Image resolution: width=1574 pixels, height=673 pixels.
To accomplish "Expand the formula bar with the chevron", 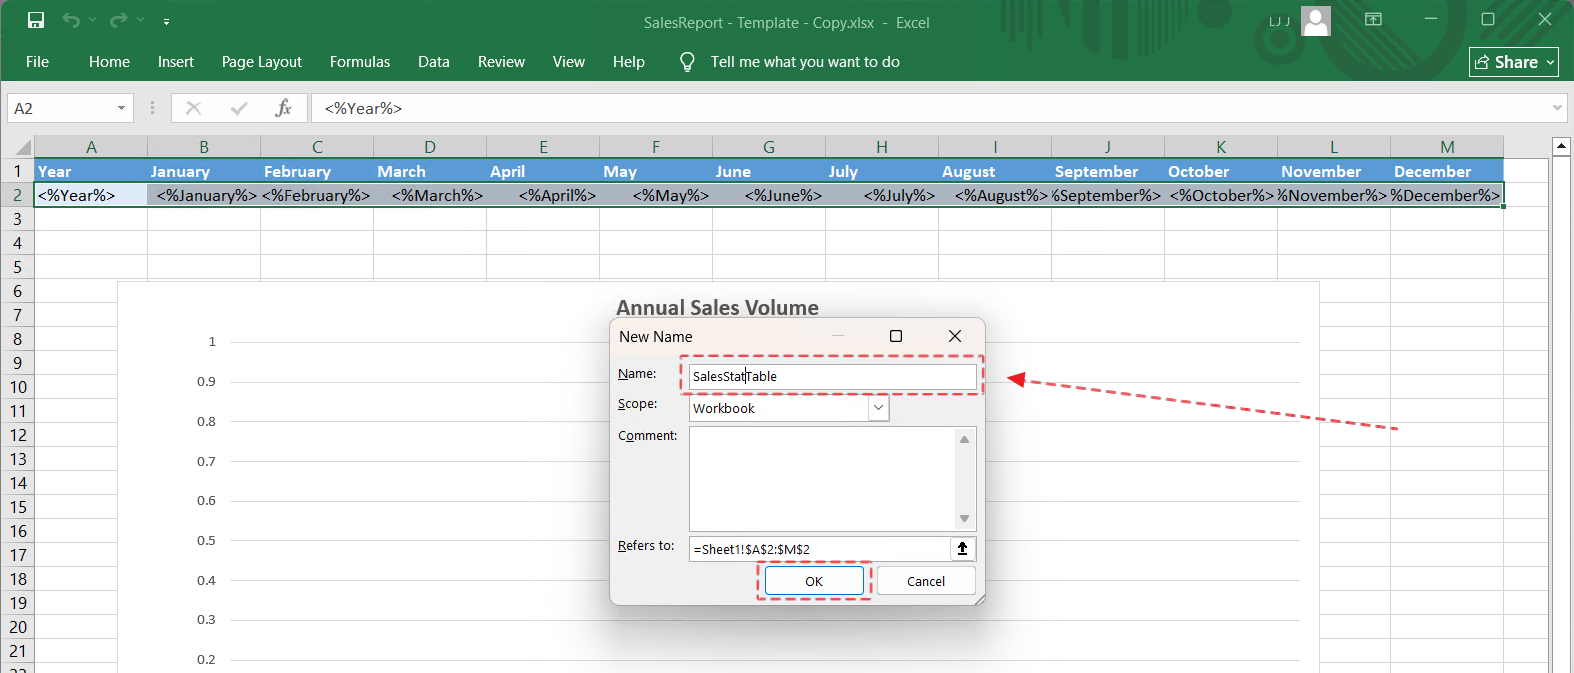I will 1557,108.
